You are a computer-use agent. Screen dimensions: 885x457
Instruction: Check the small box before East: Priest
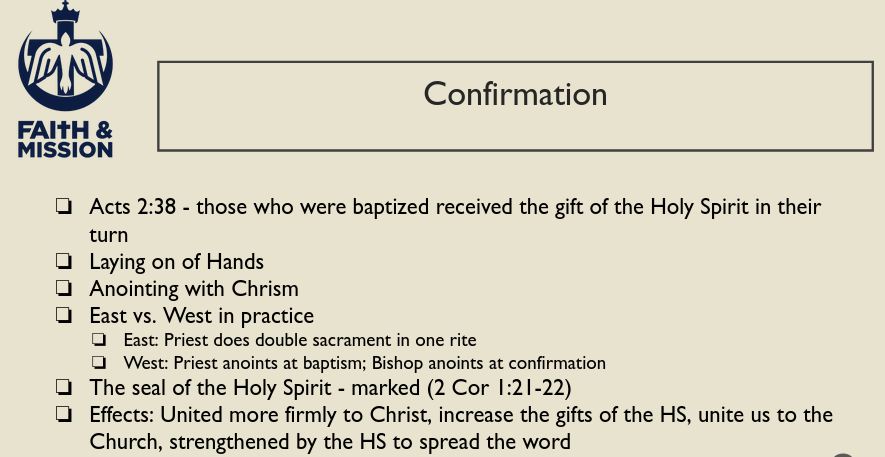(x=99, y=341)
